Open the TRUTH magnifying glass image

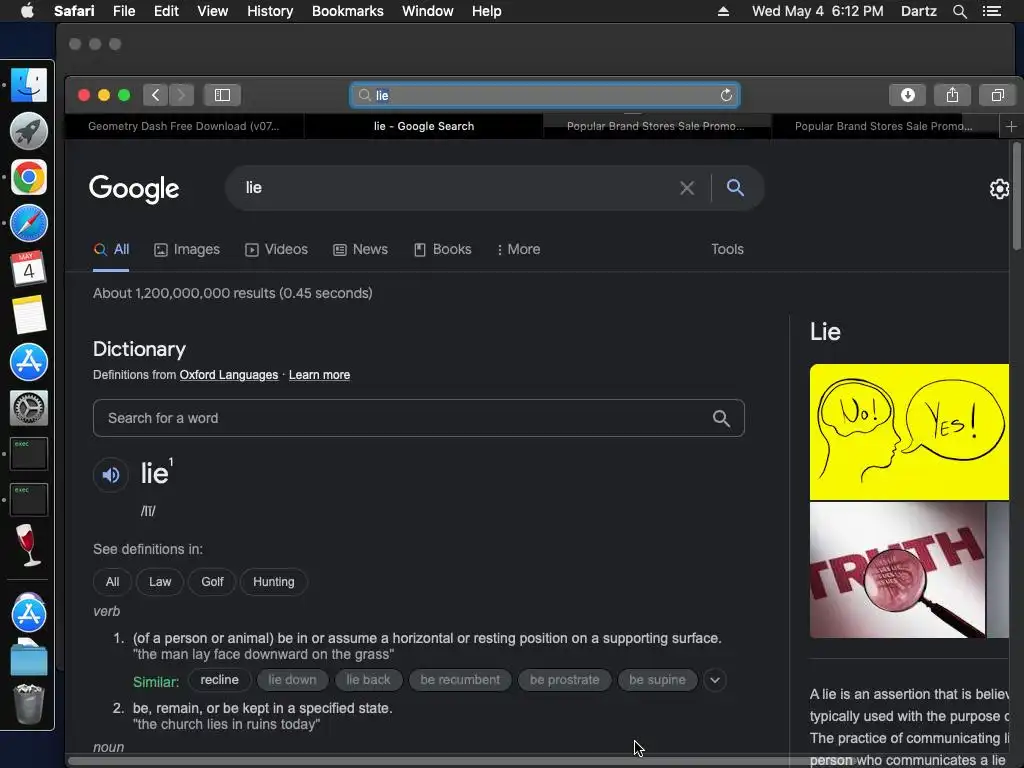pos(897,570)
